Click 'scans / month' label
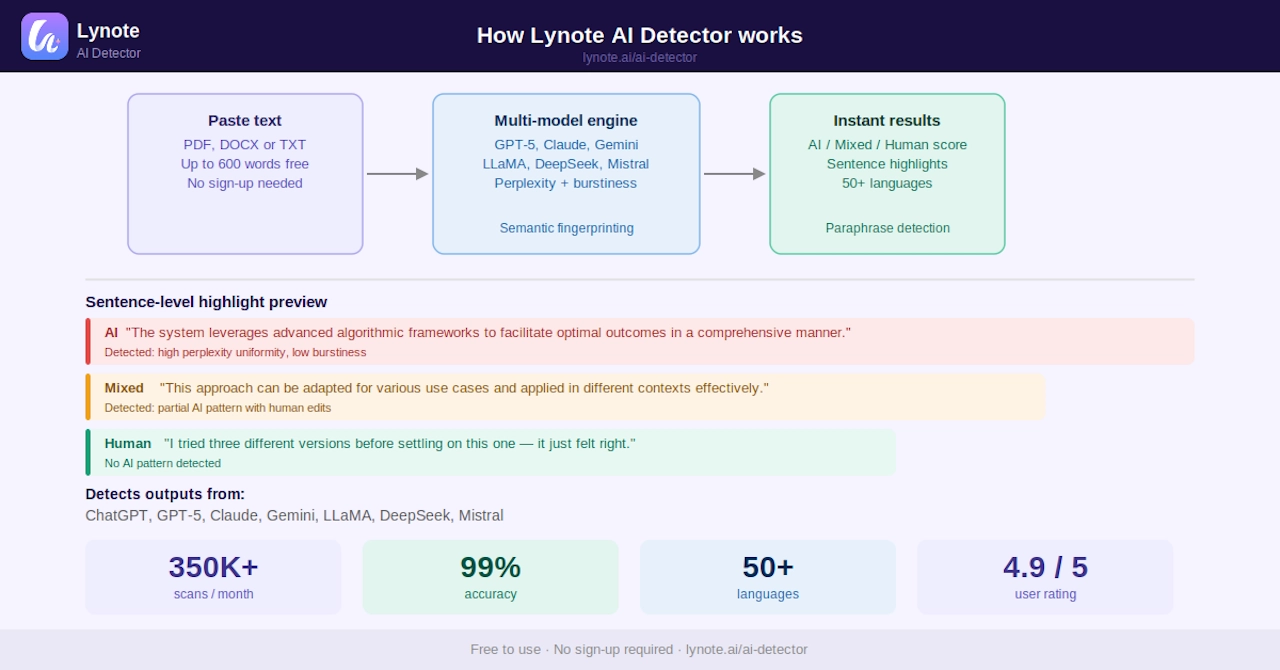The image size is (1280, 670). click(x=213, y=594)
